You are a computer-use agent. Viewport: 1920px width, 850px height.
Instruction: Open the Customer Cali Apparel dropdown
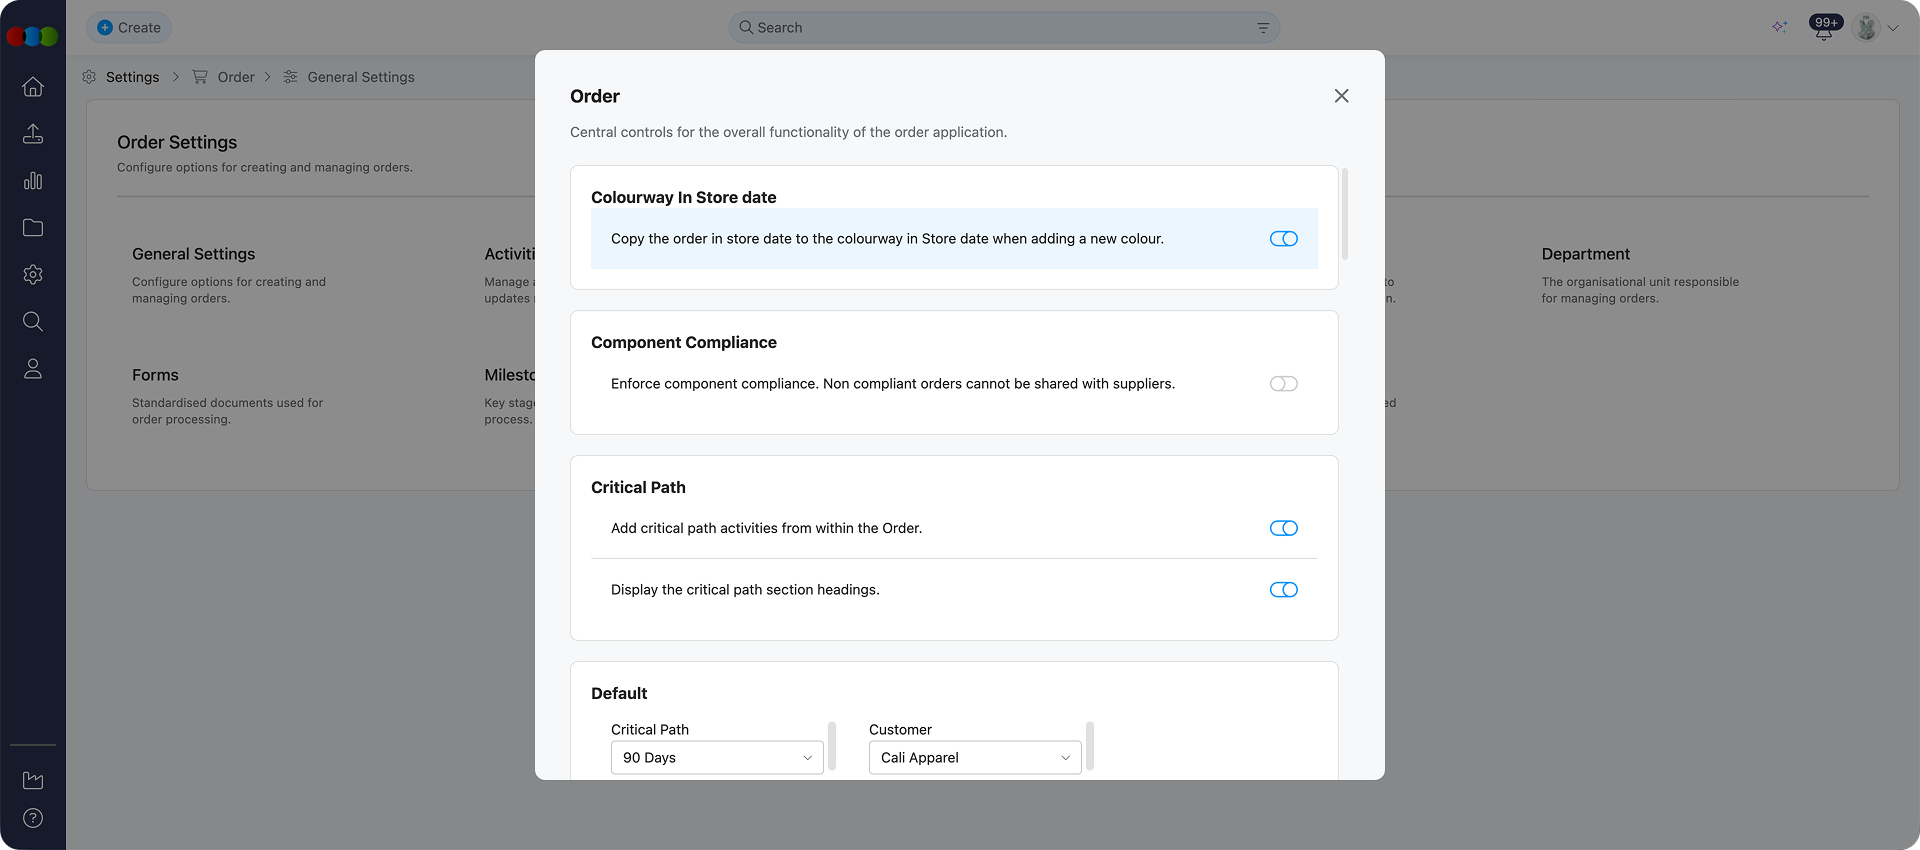pyautogui.click(x=974, y=758)
